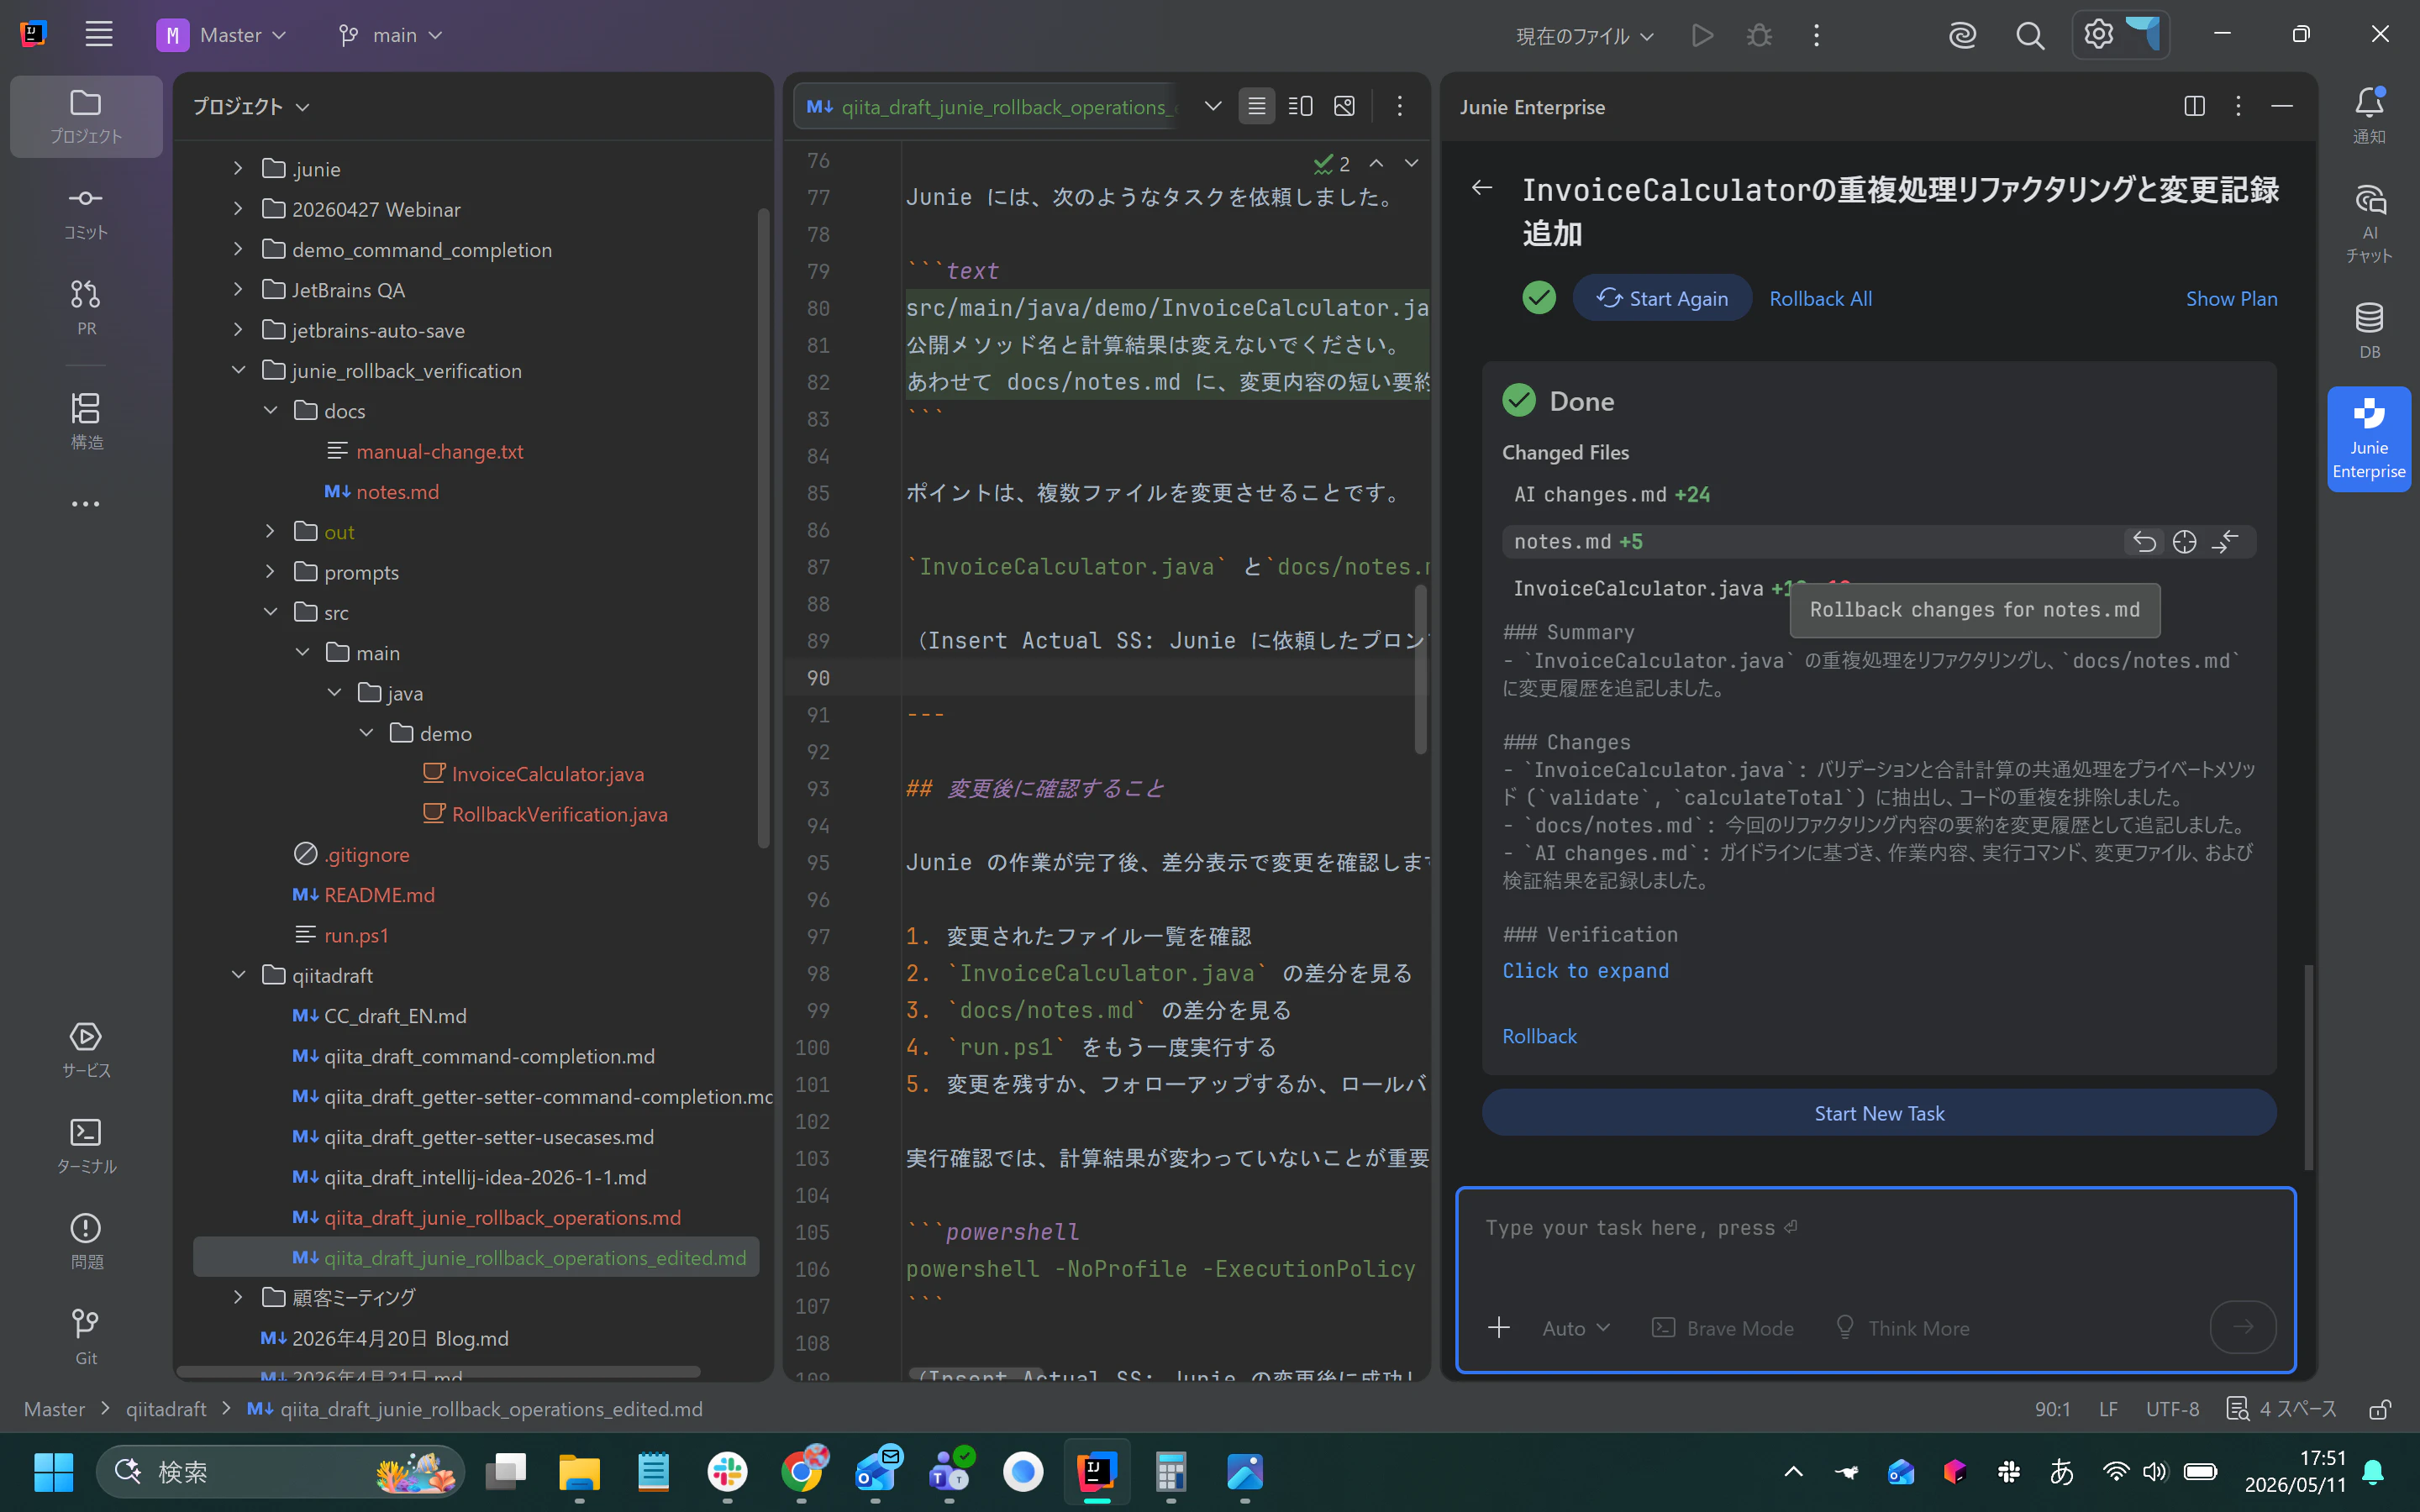
Task: Switch to editor and preview view
Action: (1300, 106)
